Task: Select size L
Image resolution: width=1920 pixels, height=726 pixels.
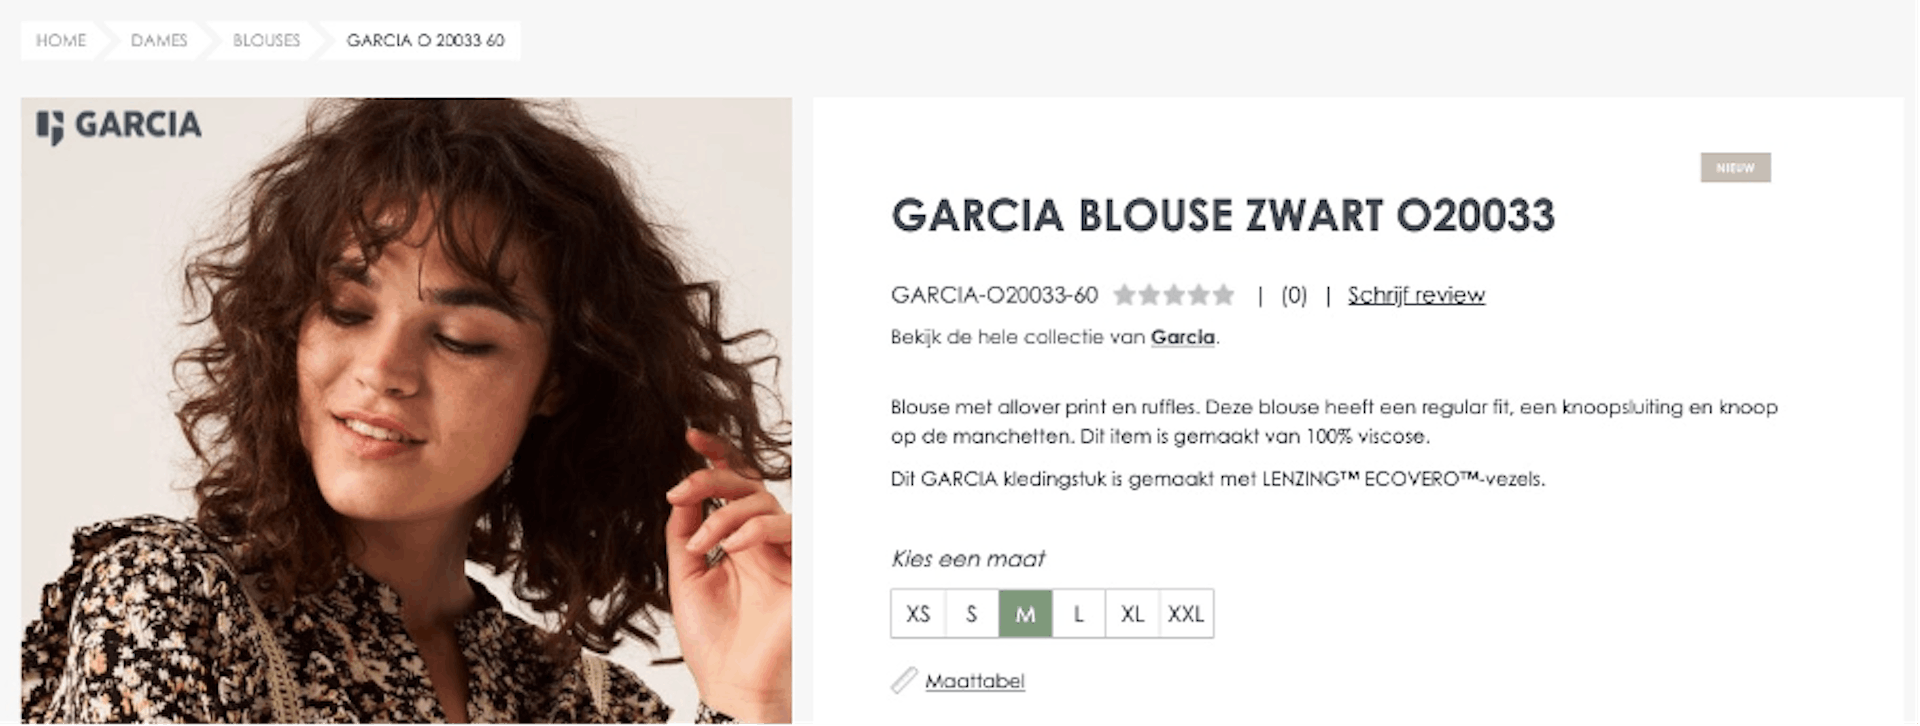Action: tap(1078, 614)
